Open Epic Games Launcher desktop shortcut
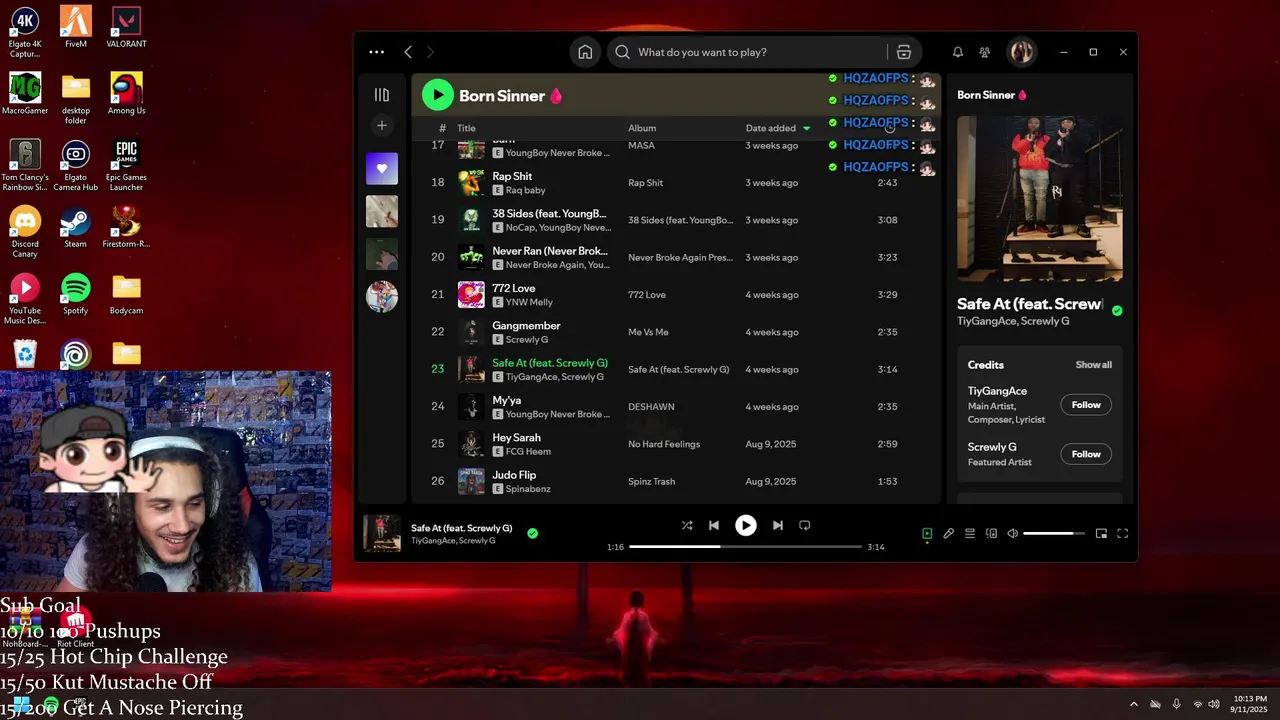Screen dimensions: 1280x720 tap(126, 165)
